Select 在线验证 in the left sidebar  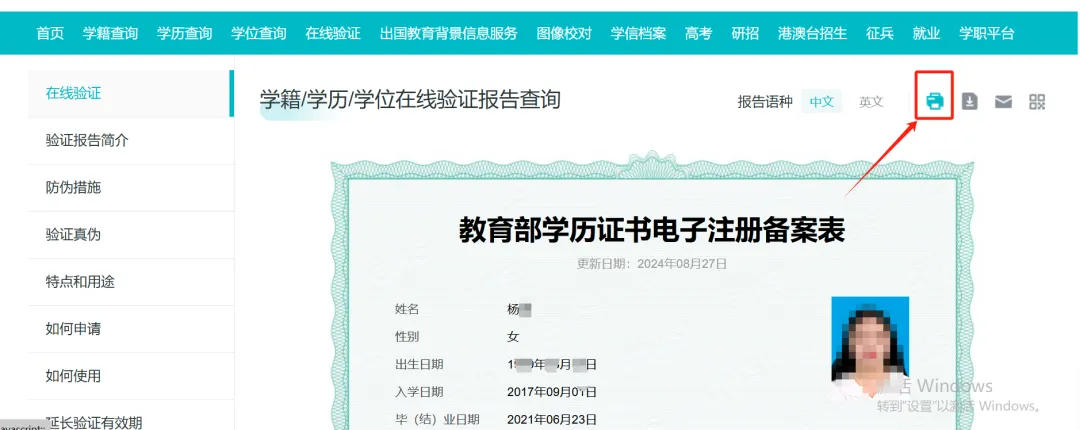[131, 93]
